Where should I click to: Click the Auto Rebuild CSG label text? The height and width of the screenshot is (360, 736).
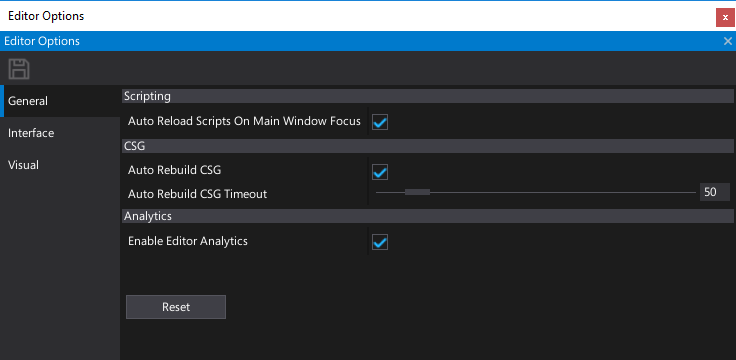click(174, 170)
